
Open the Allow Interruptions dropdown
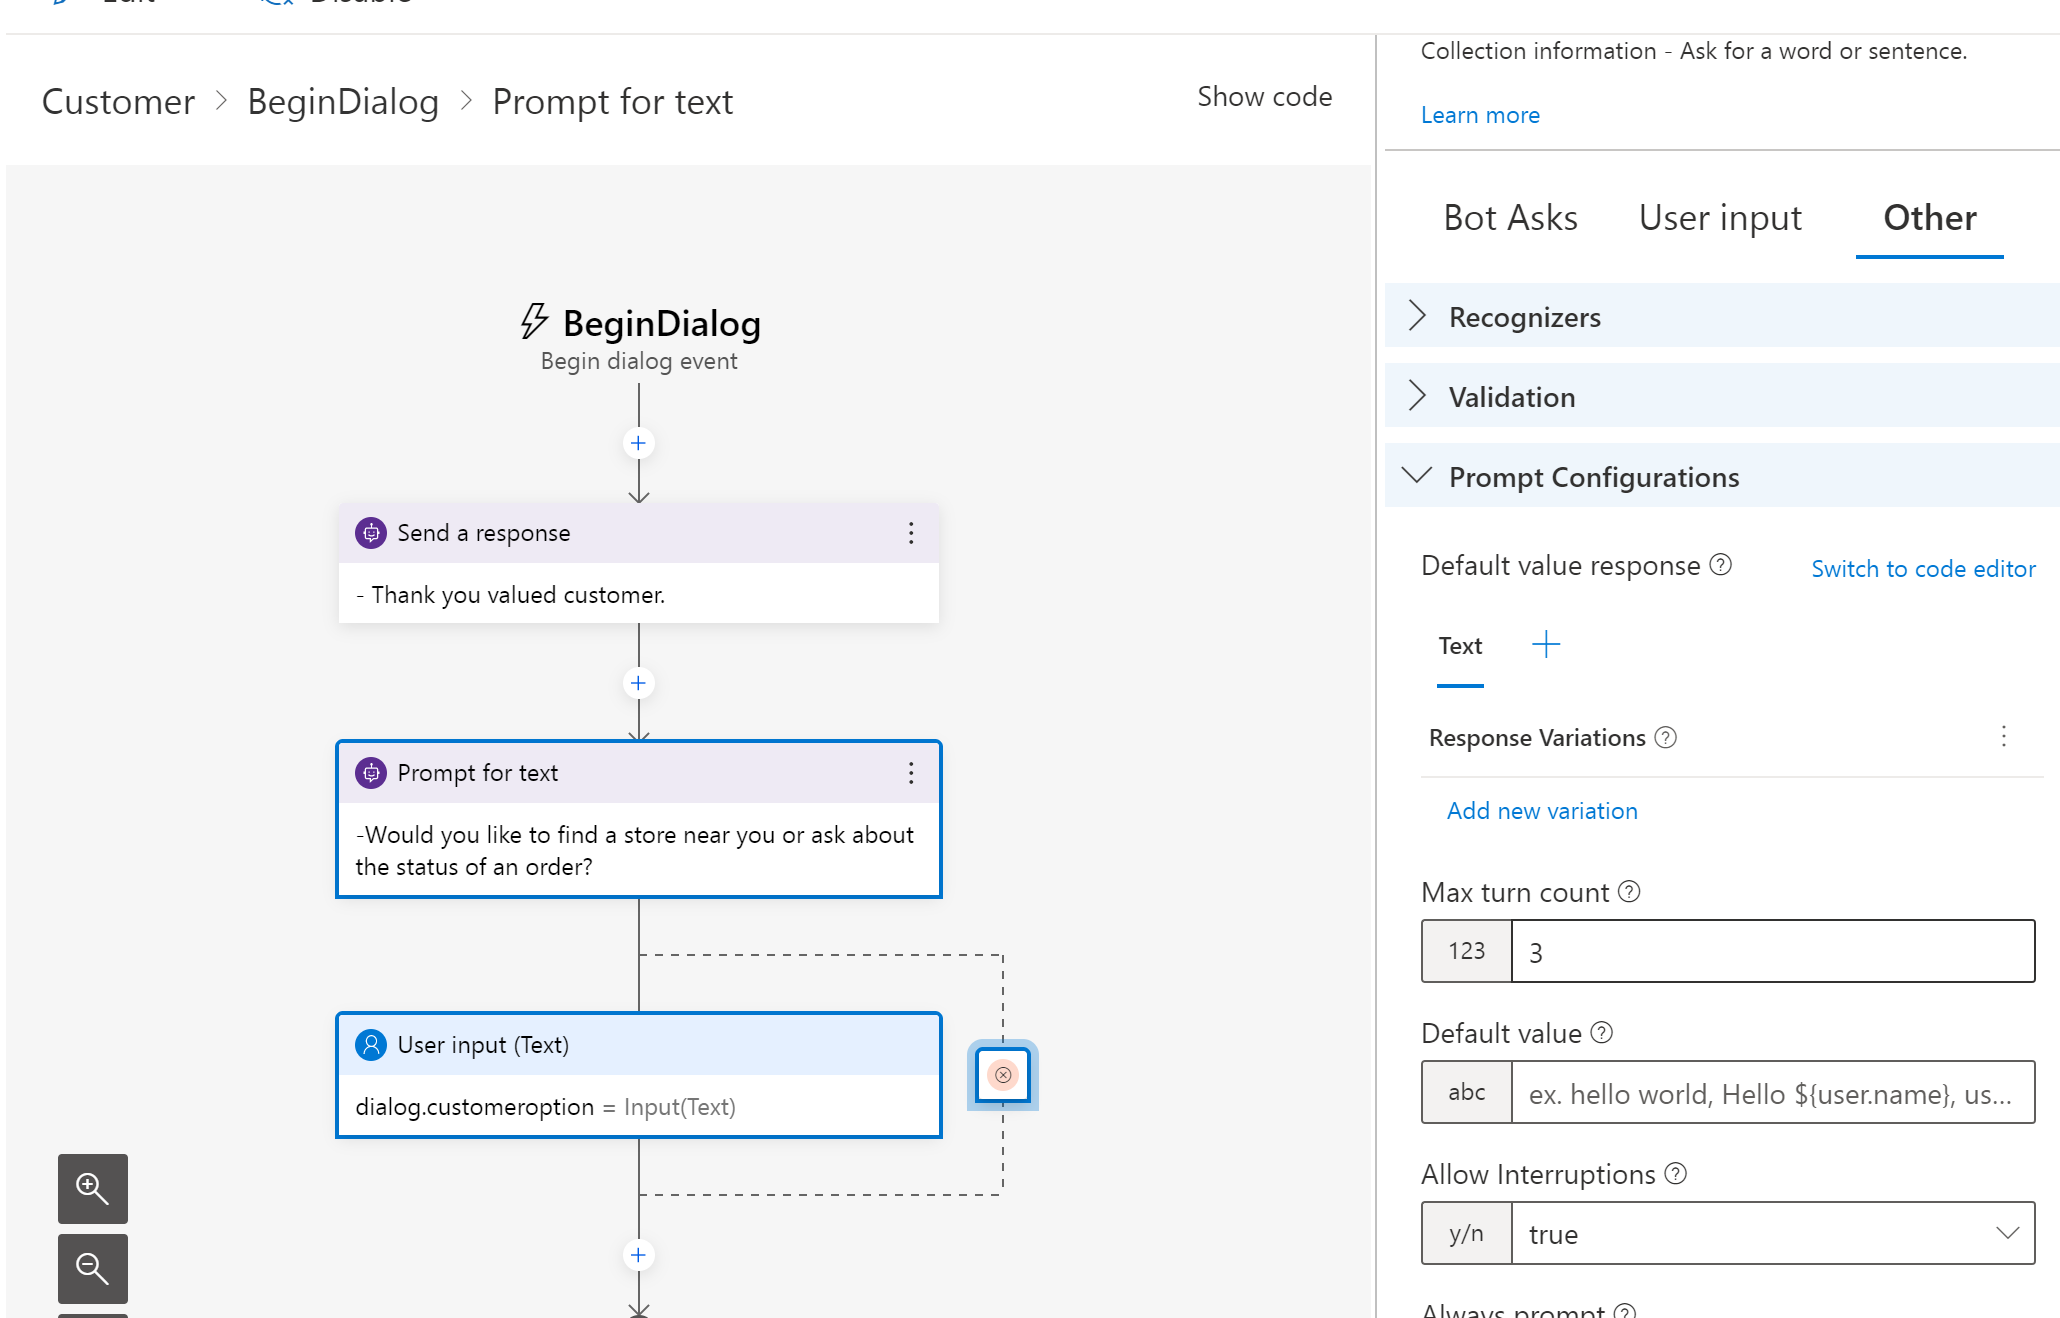pos(2007,1233)
